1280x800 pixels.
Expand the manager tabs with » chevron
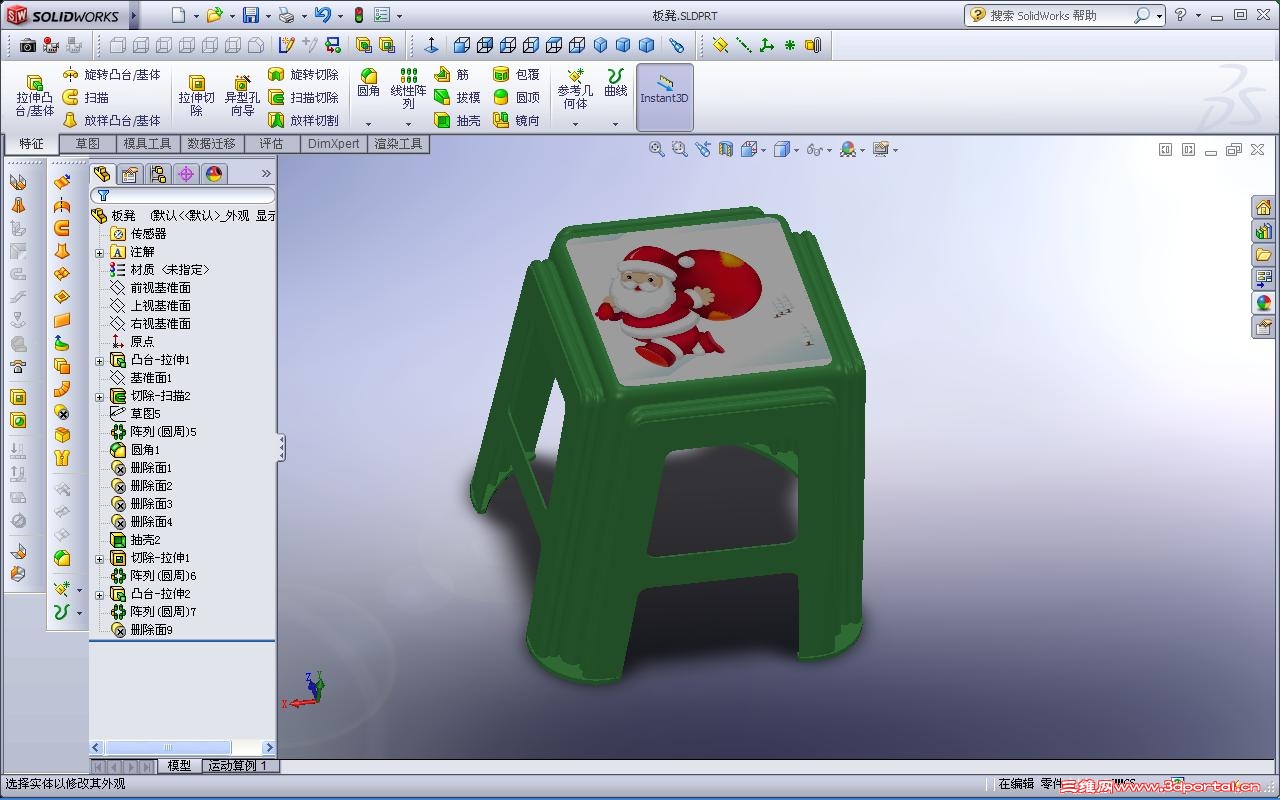(266, 174)
